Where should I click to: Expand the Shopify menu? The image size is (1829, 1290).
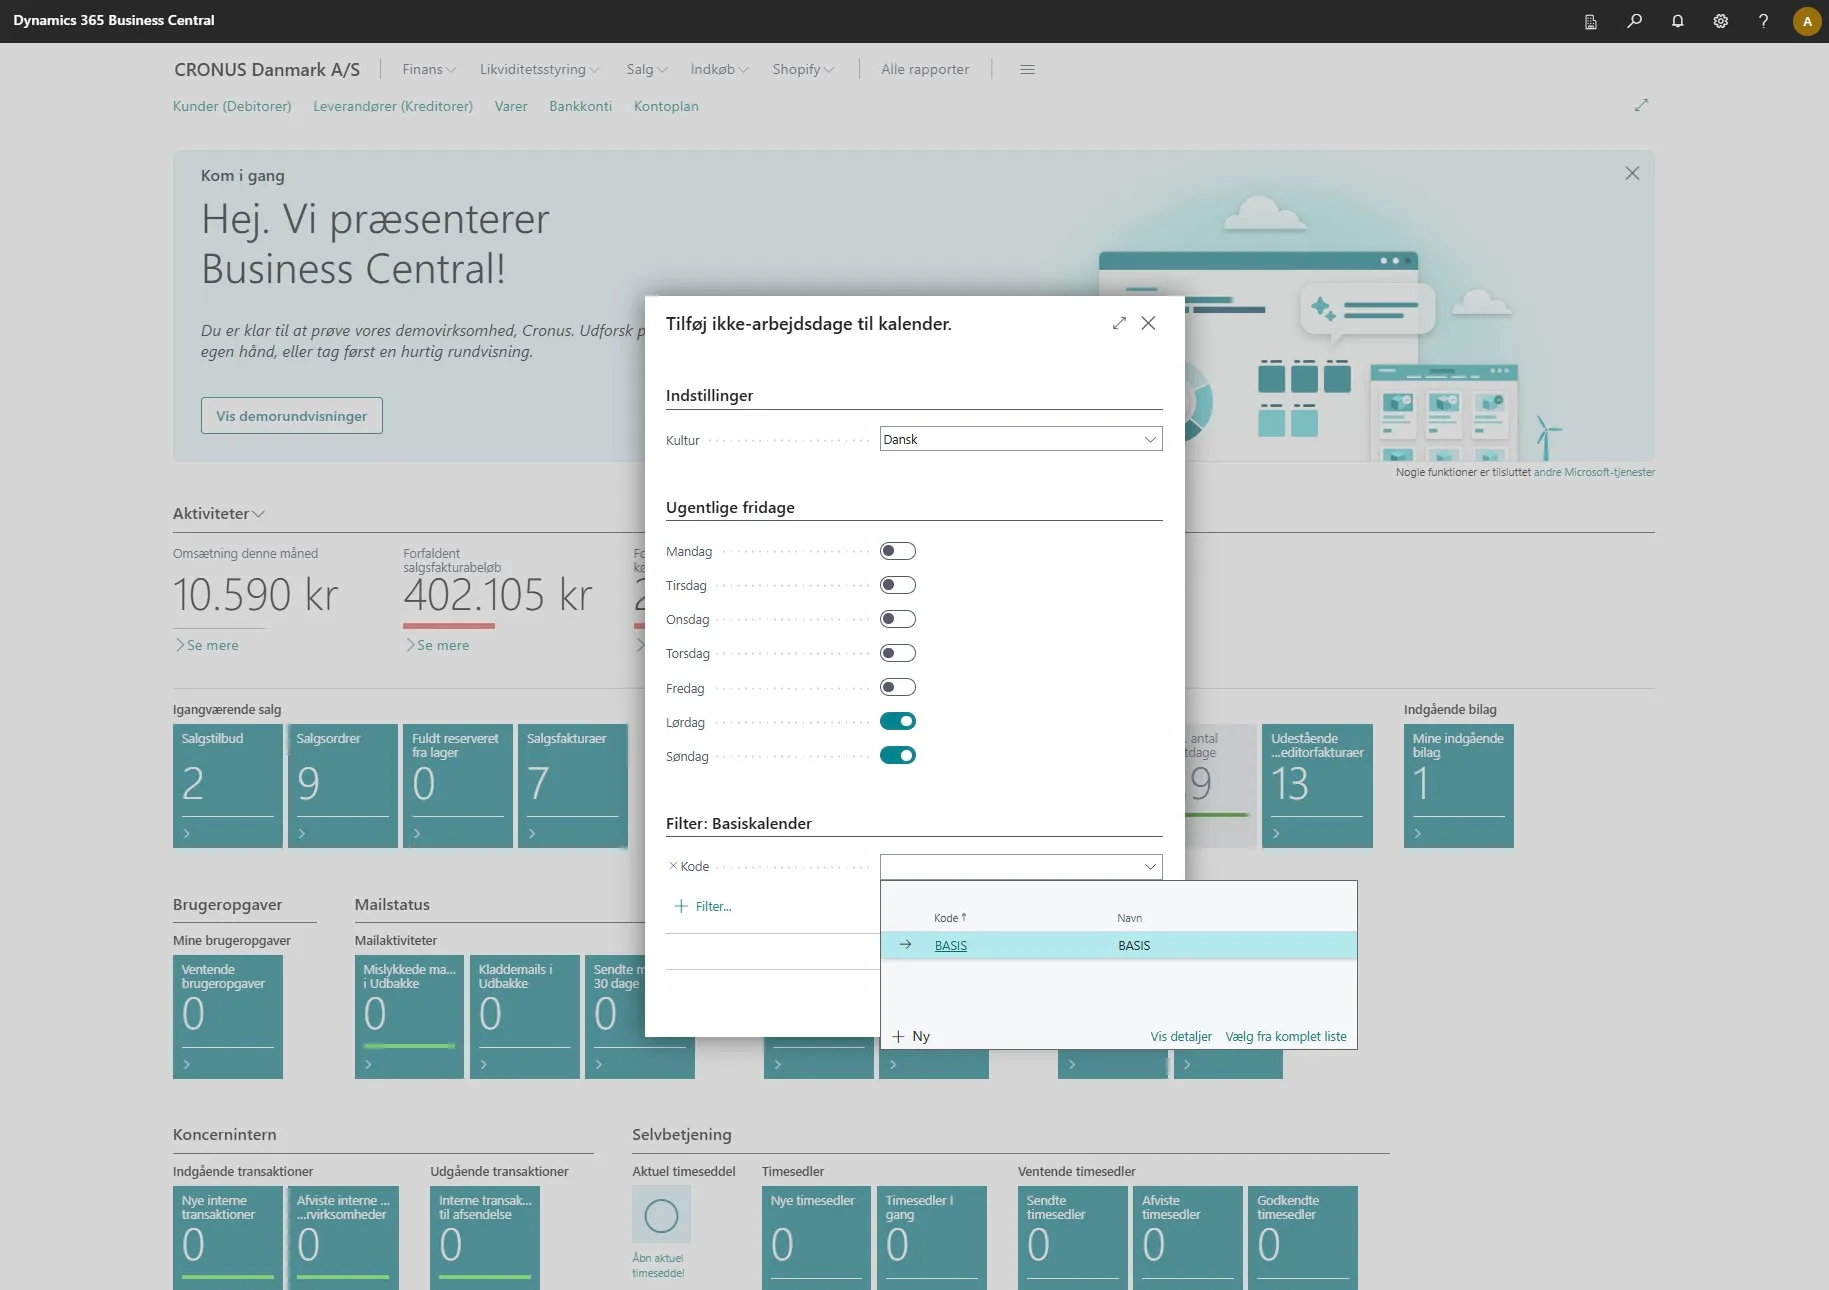point(803,69)
